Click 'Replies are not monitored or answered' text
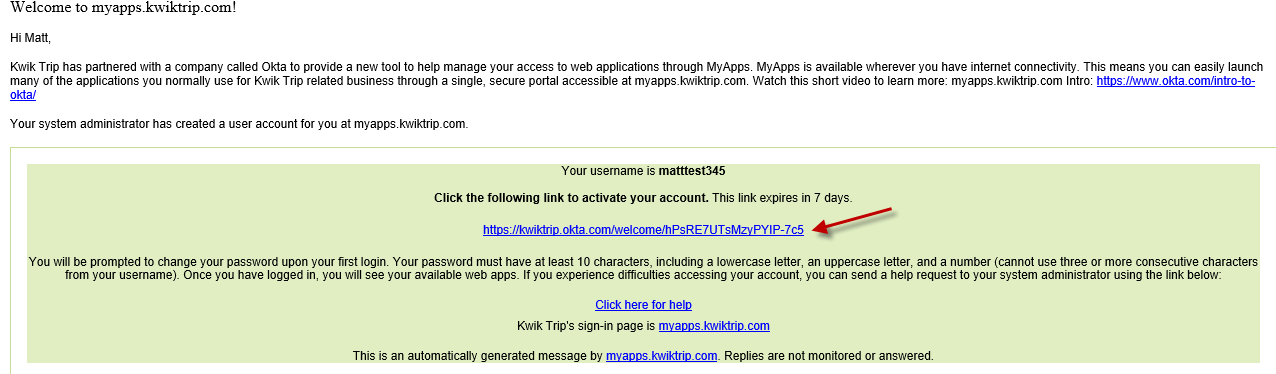1276x374 pixels. click(827, 356)
